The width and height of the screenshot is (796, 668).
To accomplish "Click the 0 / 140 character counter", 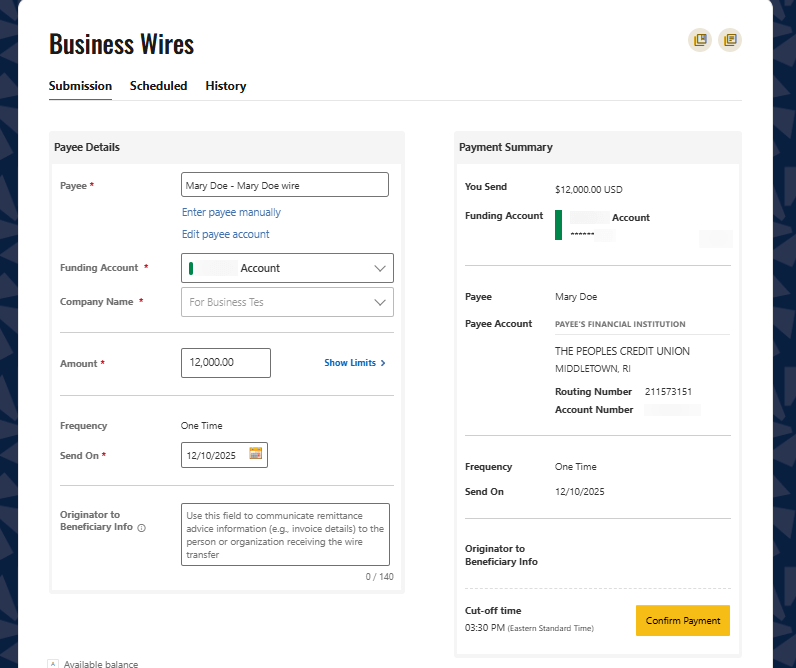I will tap(379, 577).
